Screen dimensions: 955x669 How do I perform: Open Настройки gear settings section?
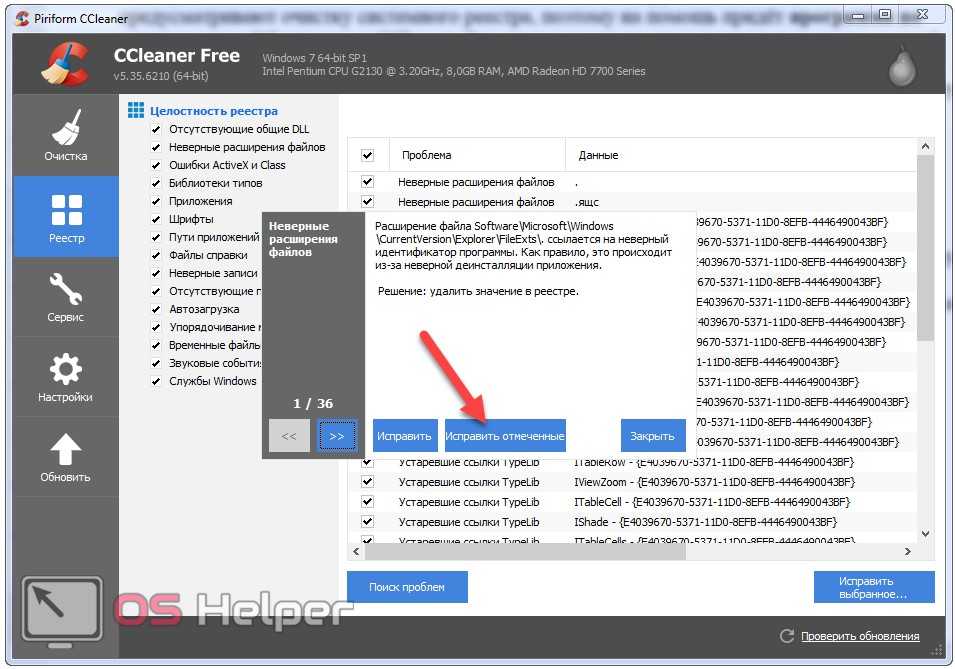pyautogui.click(x=65, y=377)
